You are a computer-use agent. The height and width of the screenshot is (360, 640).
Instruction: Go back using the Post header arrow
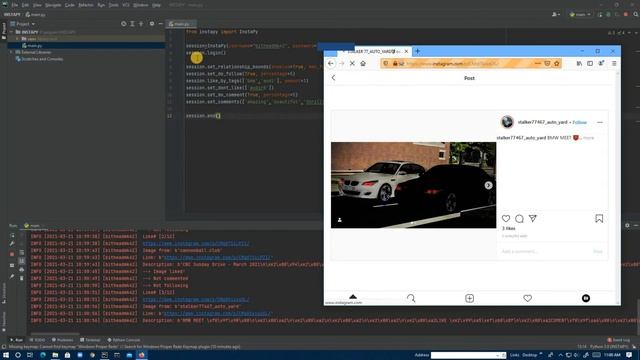coord(333,78)
